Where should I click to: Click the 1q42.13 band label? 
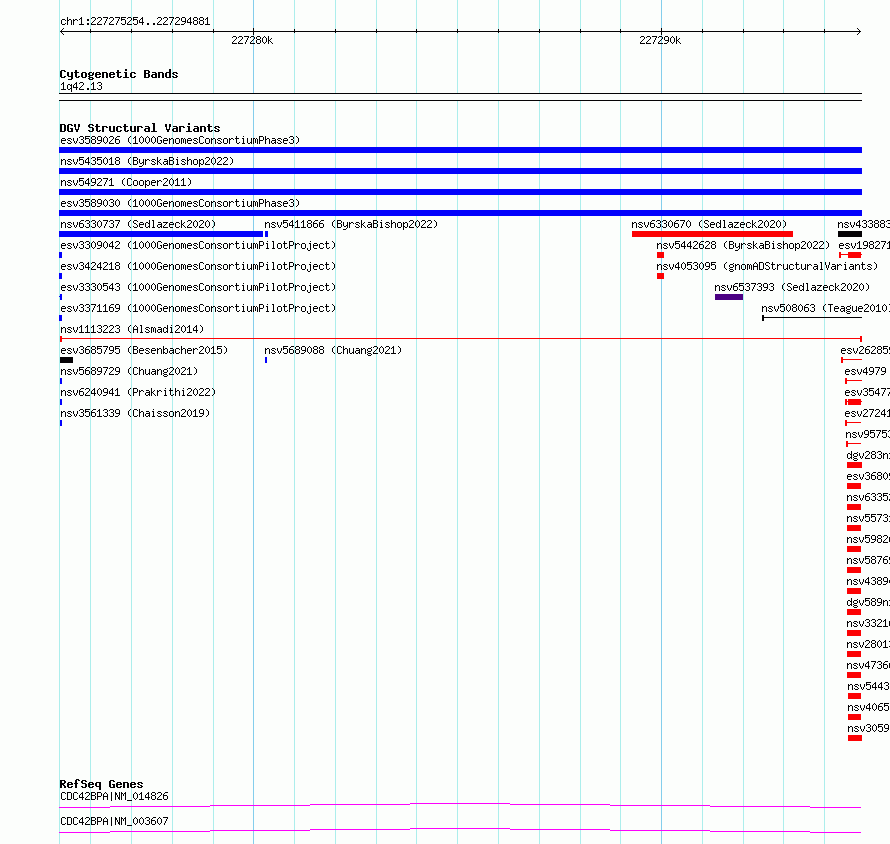81,86
